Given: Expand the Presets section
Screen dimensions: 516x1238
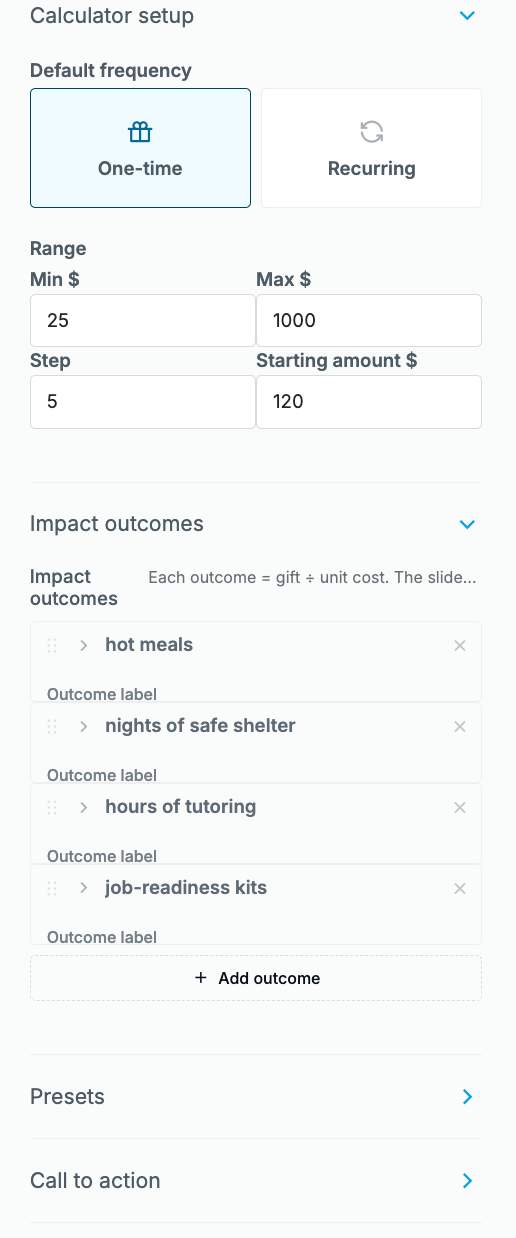Looking at the screenshot, I should (x=467, y=1097).
